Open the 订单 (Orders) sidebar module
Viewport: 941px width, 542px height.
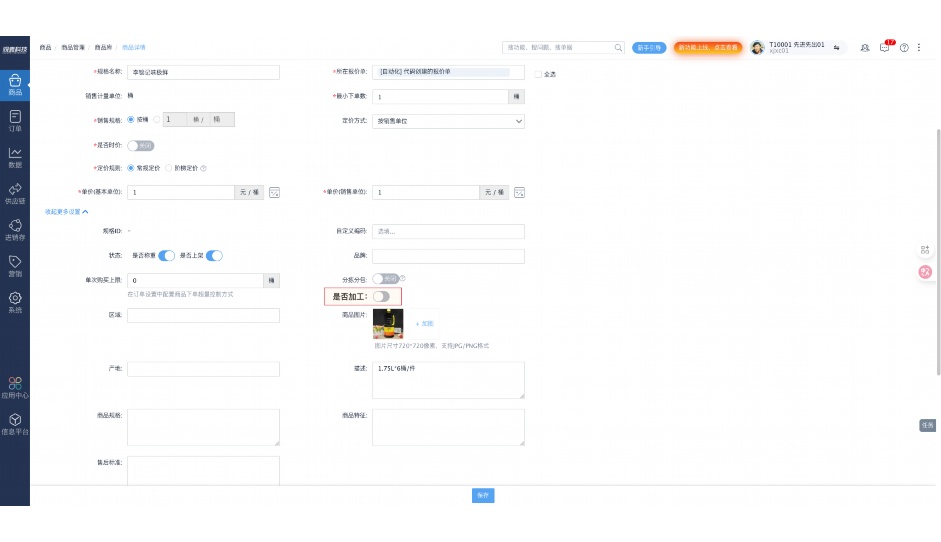click(x=15, y=120)
